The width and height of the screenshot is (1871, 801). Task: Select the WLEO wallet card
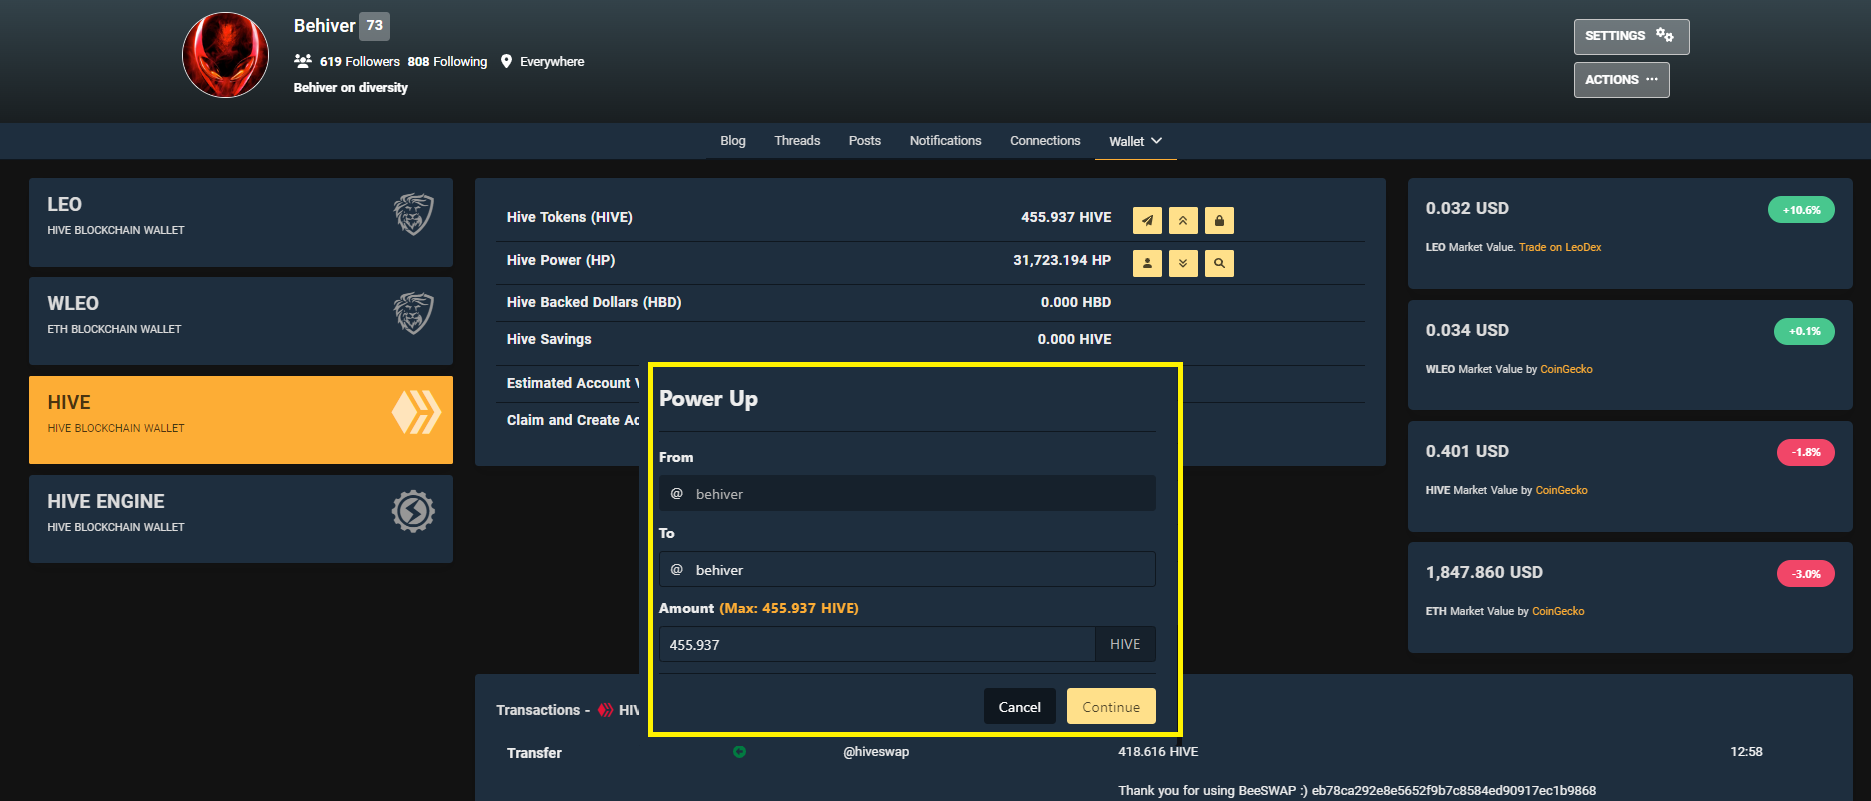[241, 321]
